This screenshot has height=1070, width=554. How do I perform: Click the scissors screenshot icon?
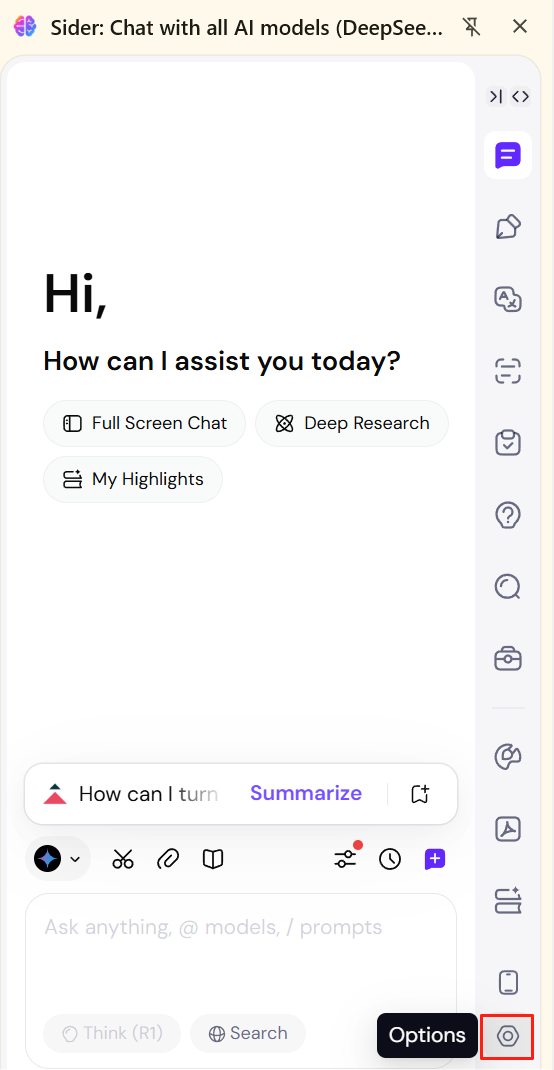click(x=123, y=859)
